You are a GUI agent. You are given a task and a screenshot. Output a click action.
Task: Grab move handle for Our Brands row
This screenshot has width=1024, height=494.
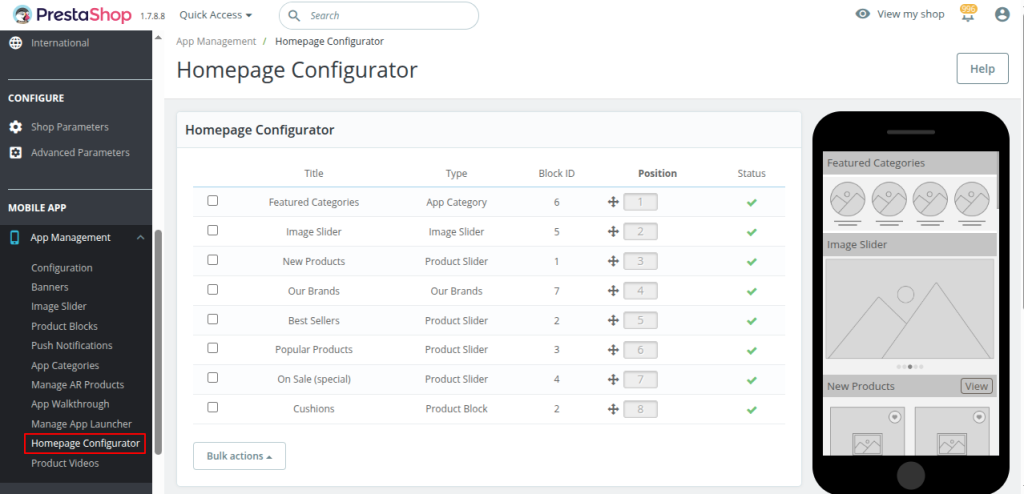(x=613, y=291)
